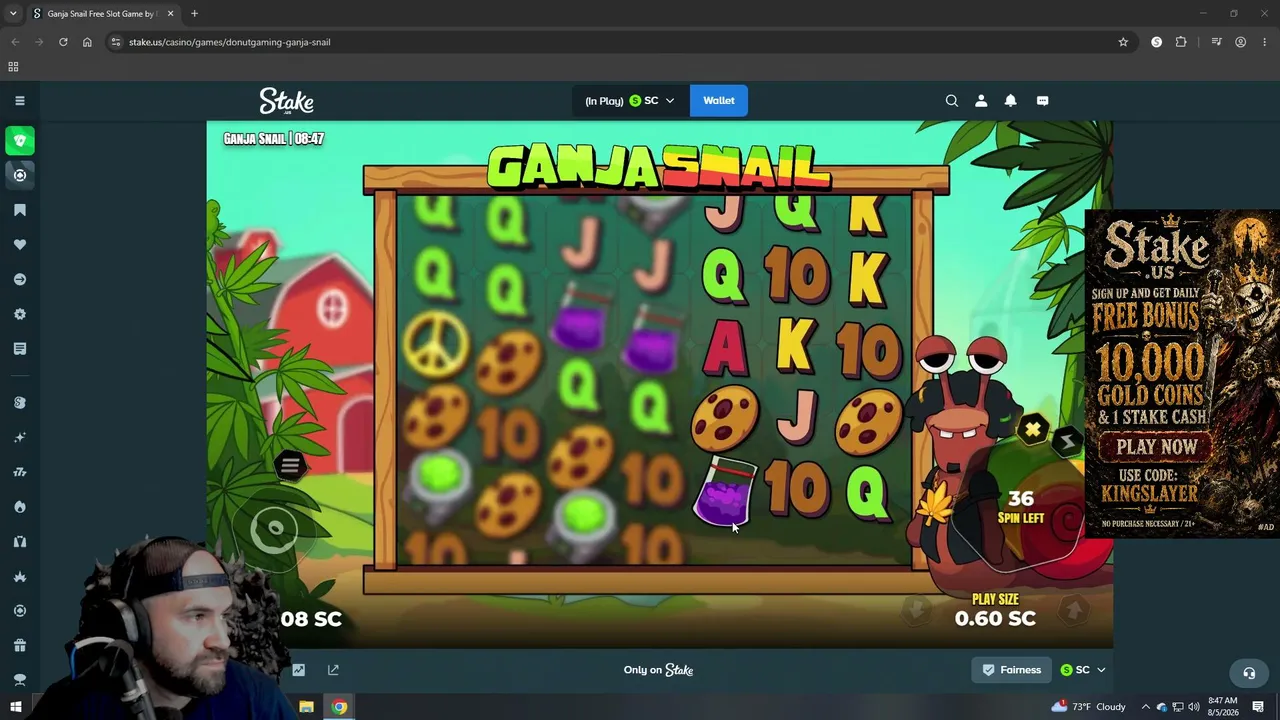The image size is (1280, 720).
Task: Open the chat bubble icon in header
Action: [1042, 100]
